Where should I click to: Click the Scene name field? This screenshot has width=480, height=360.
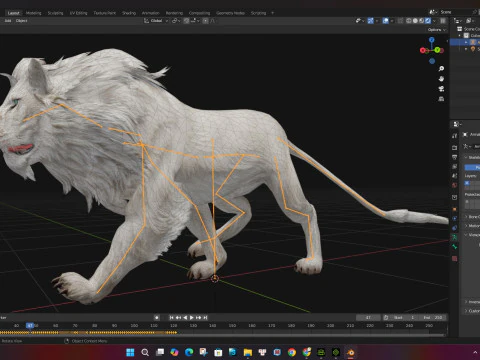click(455, 12)
